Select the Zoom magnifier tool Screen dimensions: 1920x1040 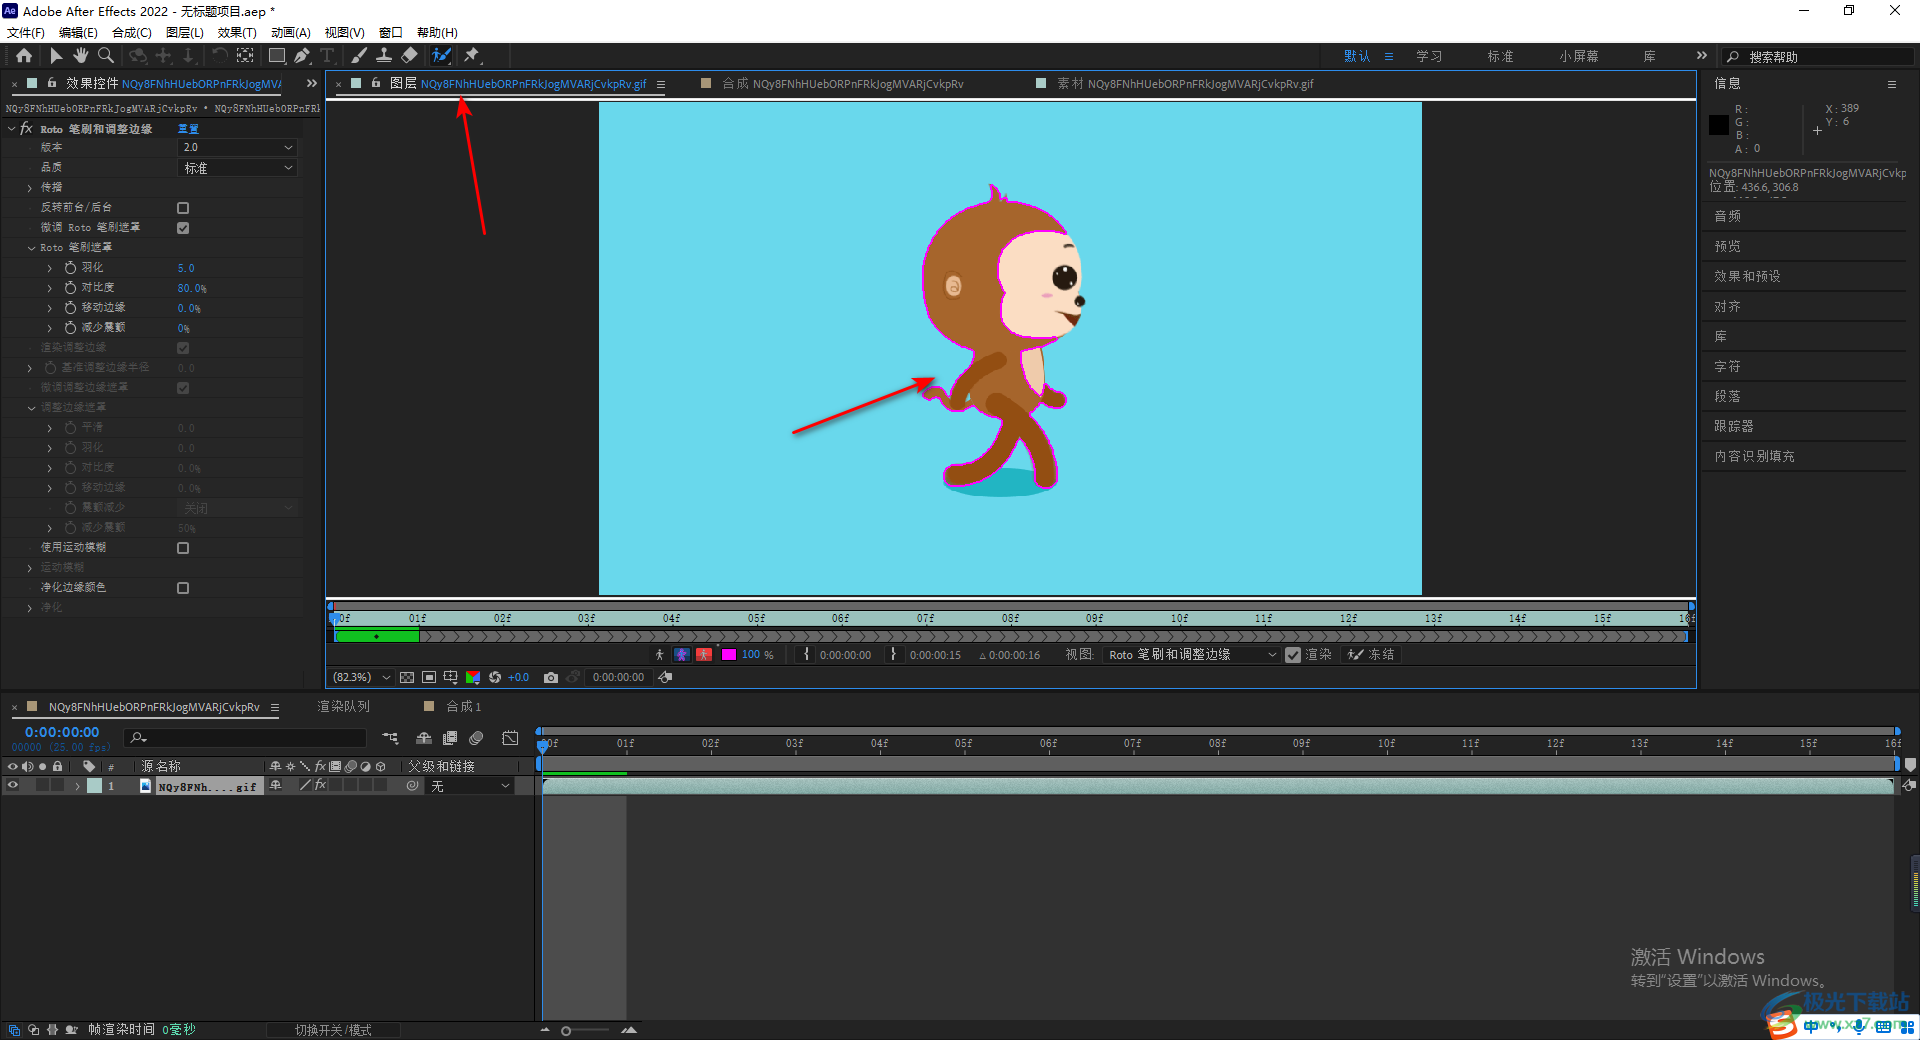click(106, 56)
